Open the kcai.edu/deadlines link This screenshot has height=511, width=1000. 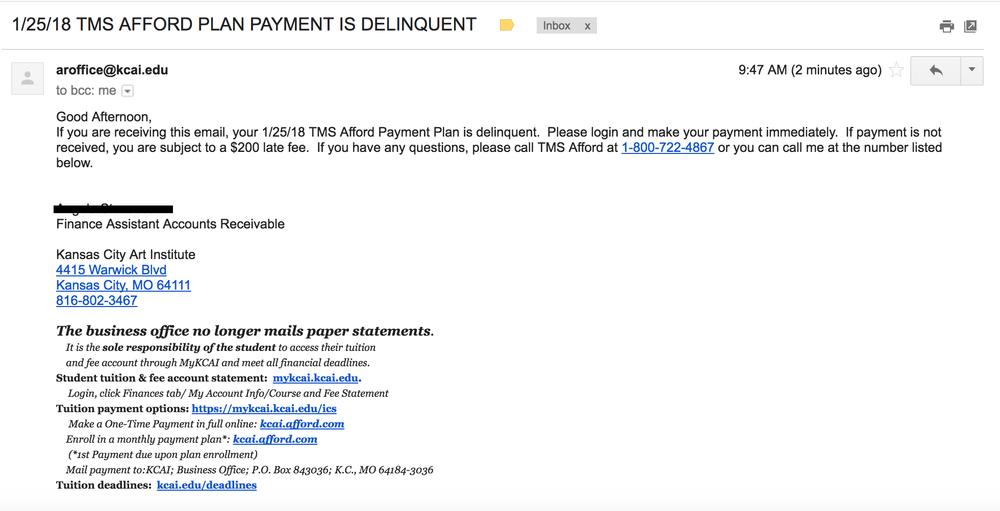click(207, 485)
